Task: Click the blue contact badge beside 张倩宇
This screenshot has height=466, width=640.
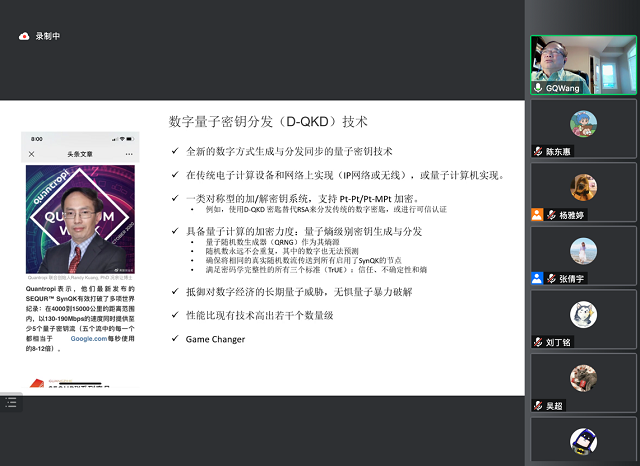Action: click(x=538, y=278)
